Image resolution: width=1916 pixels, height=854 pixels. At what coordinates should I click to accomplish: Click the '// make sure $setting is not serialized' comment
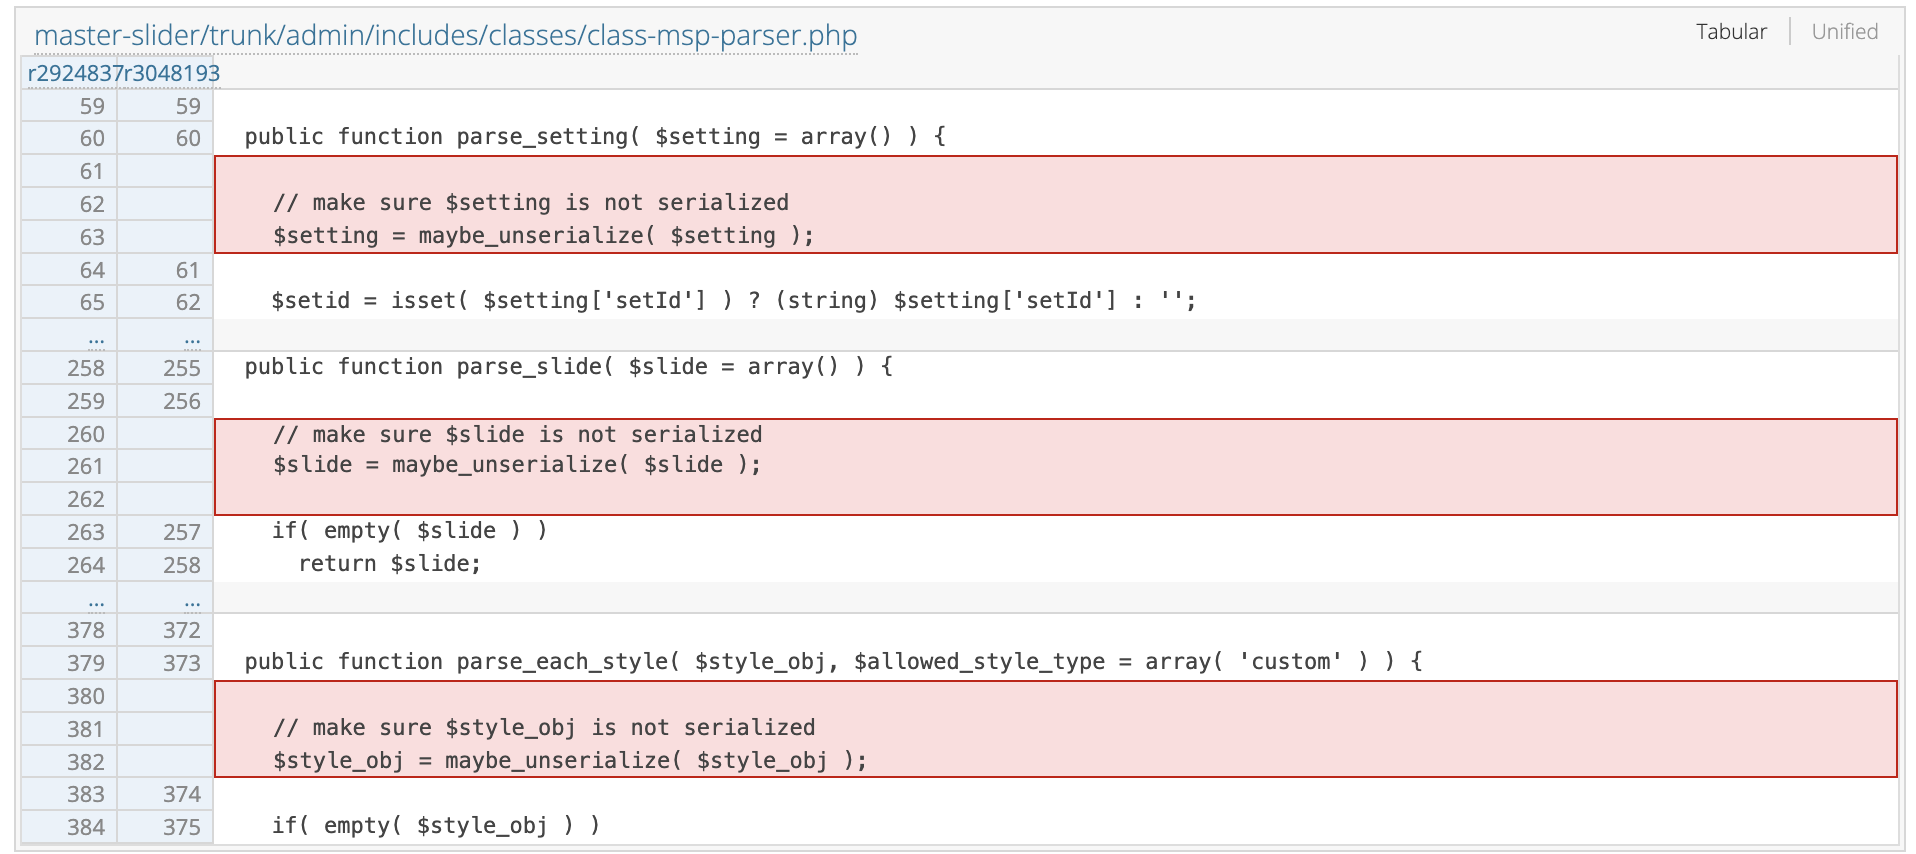[531, 203]
